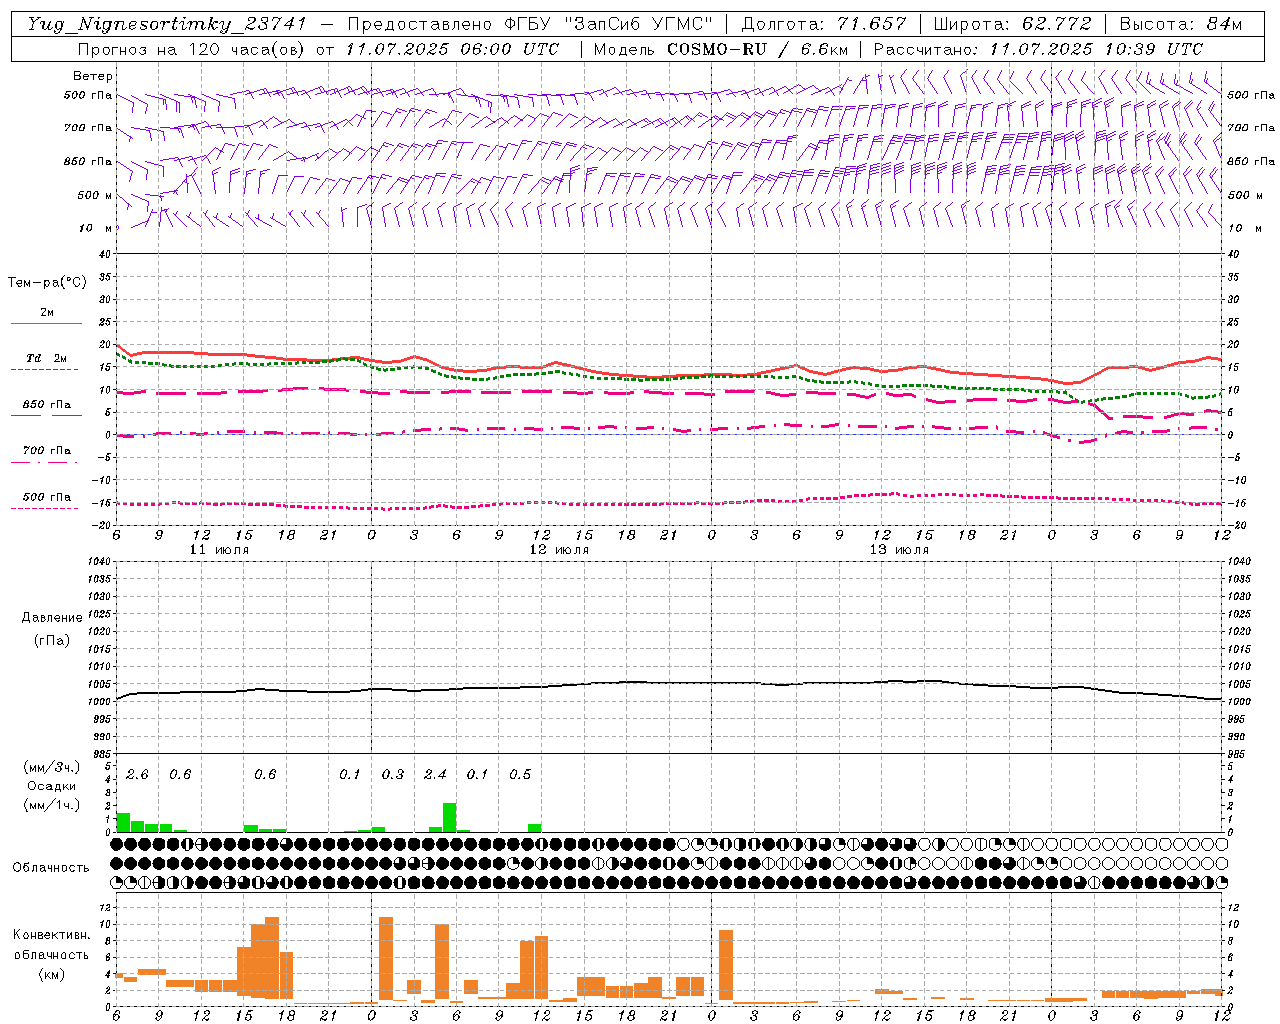Click the Td 2м legend label
Image resolution: width=1280 pixels, height=1024 pixels.
[x=47, y=358]
